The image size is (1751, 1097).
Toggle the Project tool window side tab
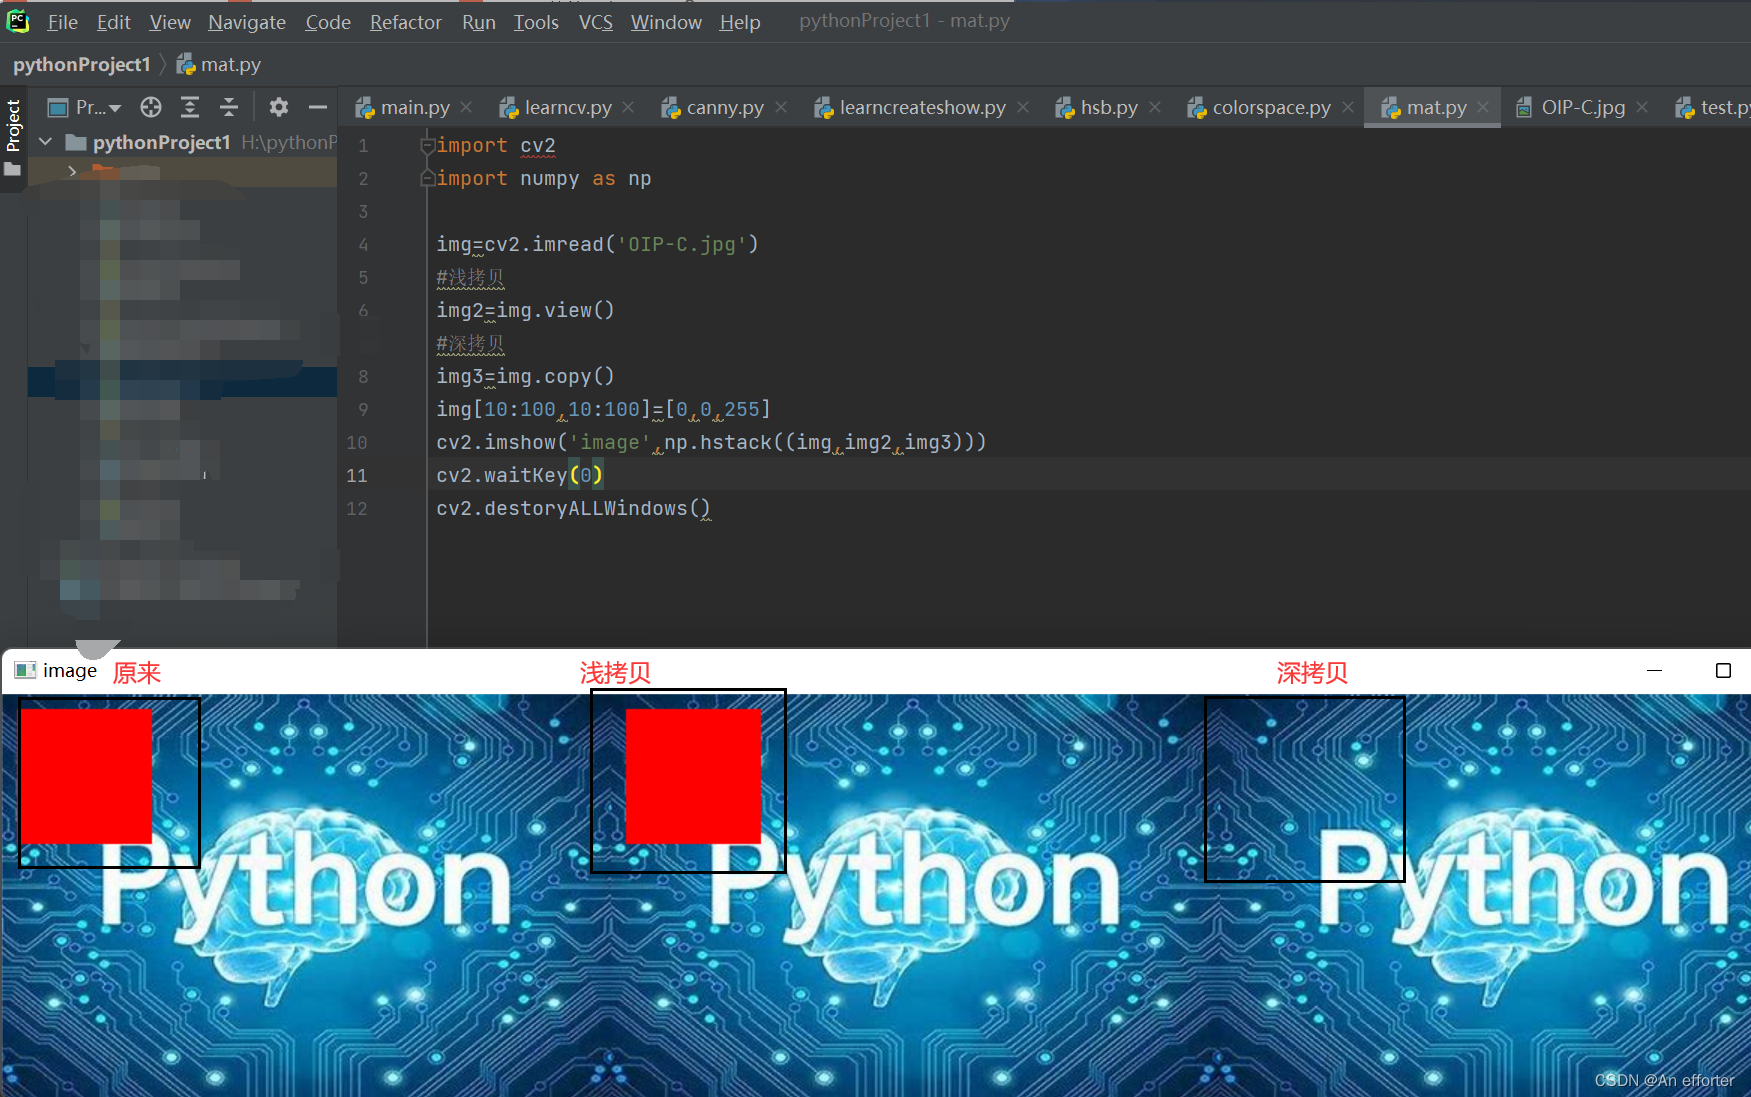(13, 125)
